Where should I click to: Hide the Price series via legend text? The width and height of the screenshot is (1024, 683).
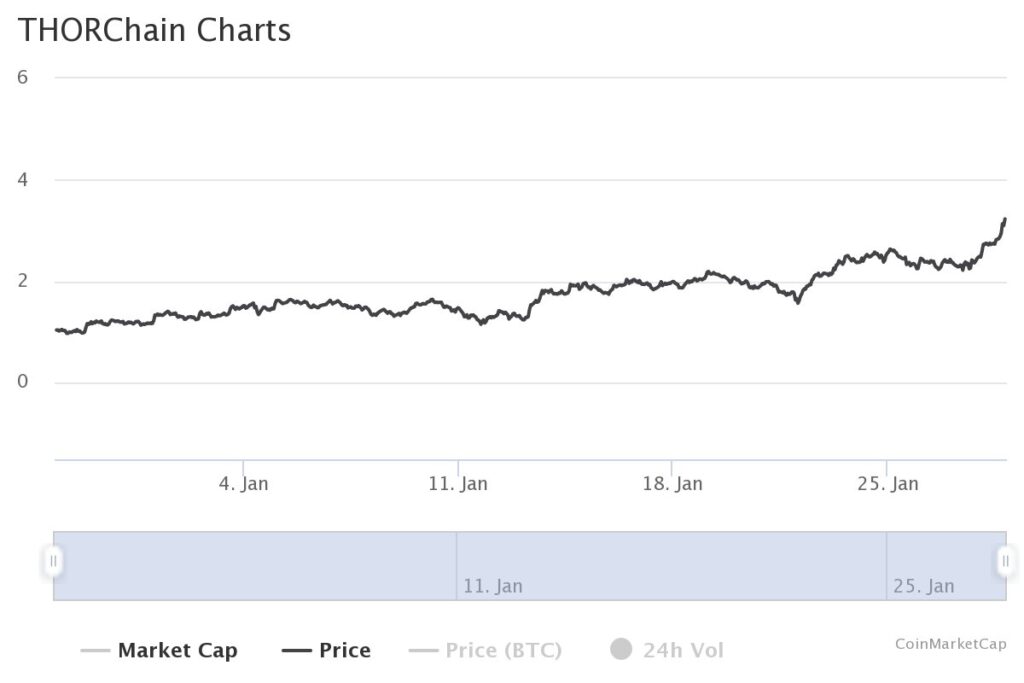(345, 651)
